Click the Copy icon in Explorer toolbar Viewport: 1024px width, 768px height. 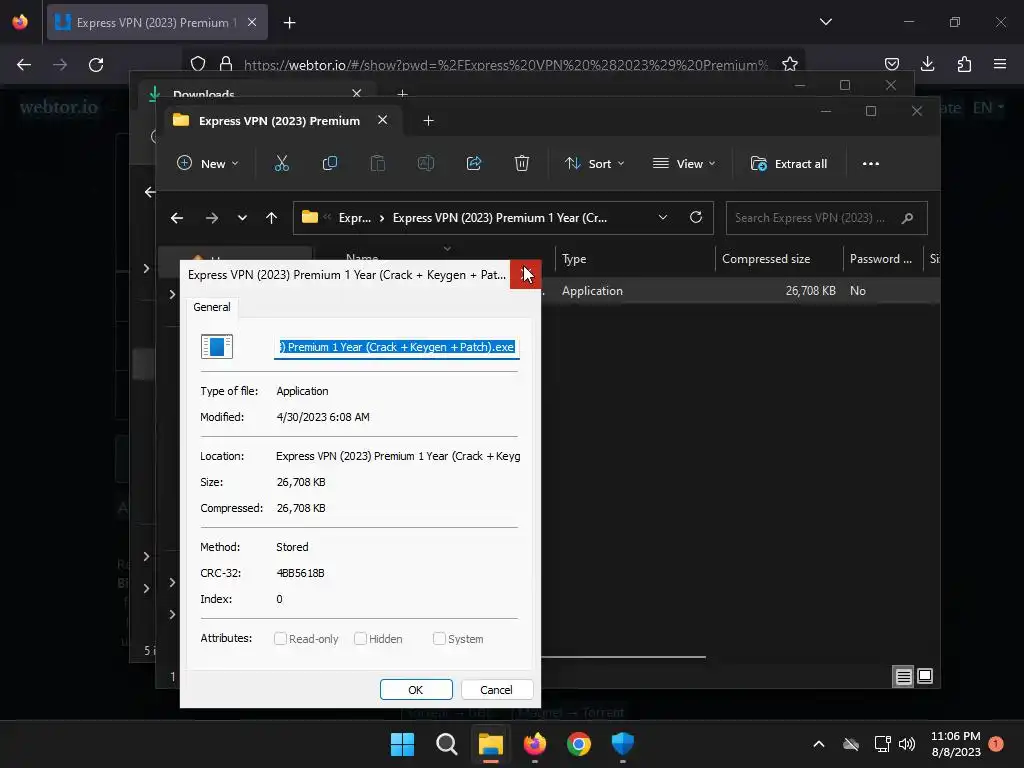coord(330,163)
